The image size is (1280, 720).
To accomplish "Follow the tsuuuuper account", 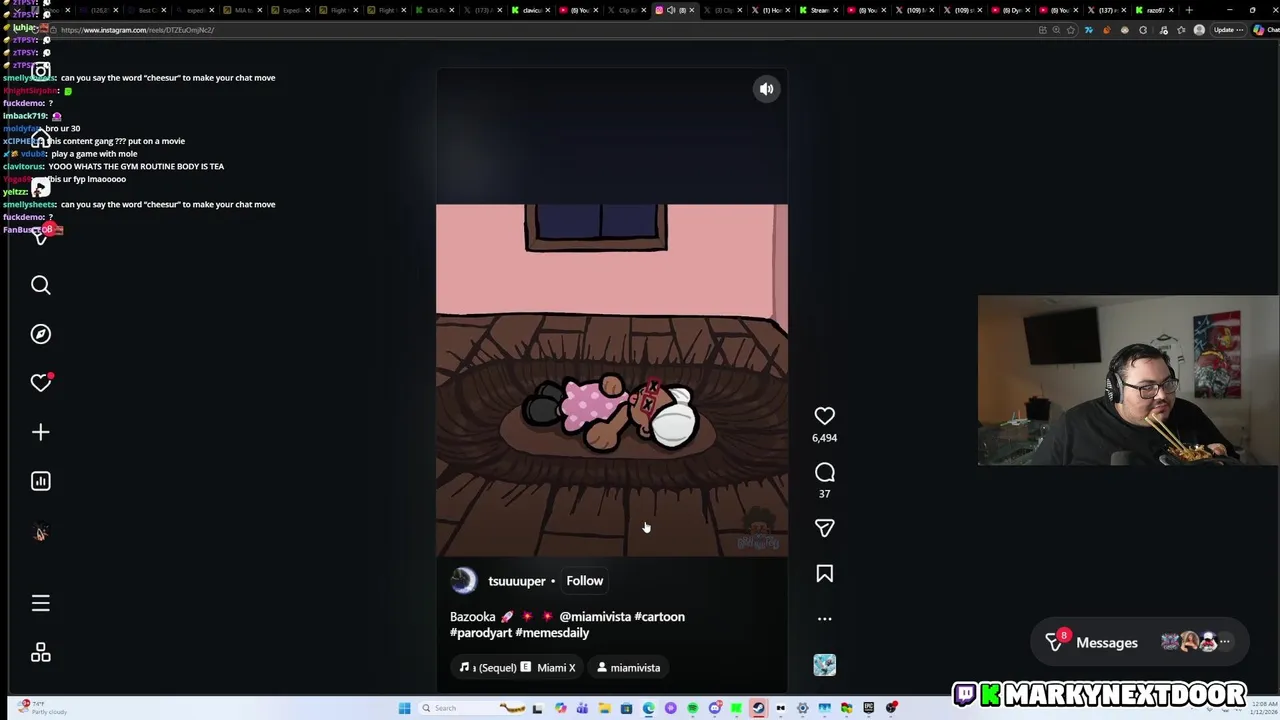I will tap(585, 581).
